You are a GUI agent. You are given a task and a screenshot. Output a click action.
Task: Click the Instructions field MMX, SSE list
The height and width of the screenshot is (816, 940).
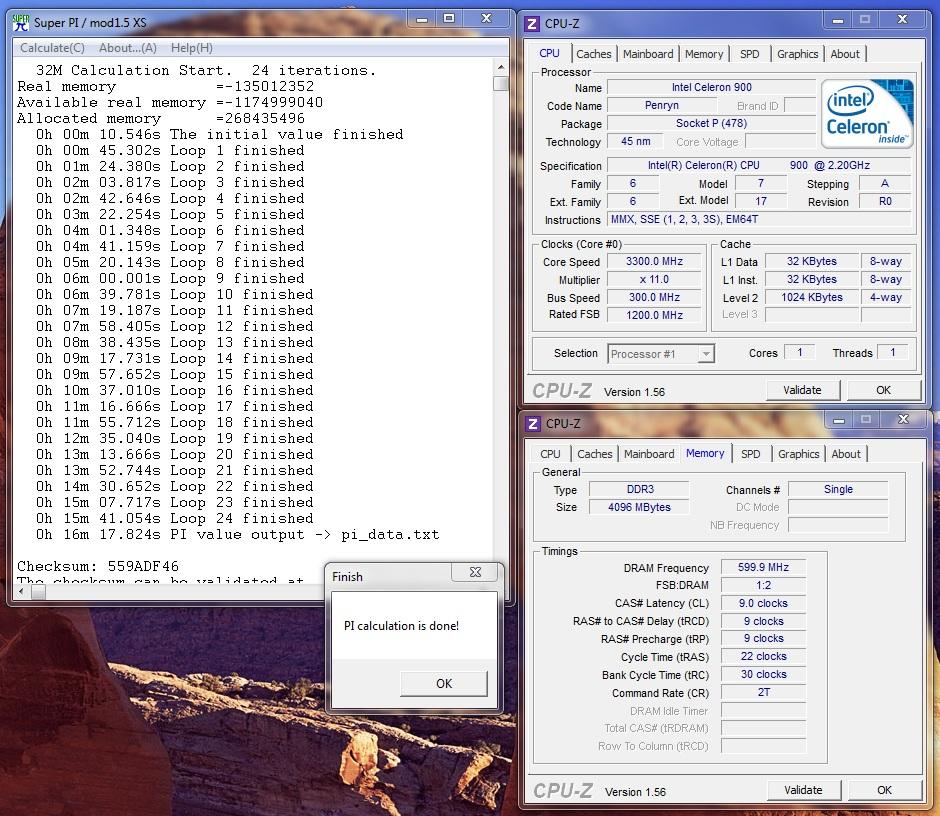pos(759,219)
